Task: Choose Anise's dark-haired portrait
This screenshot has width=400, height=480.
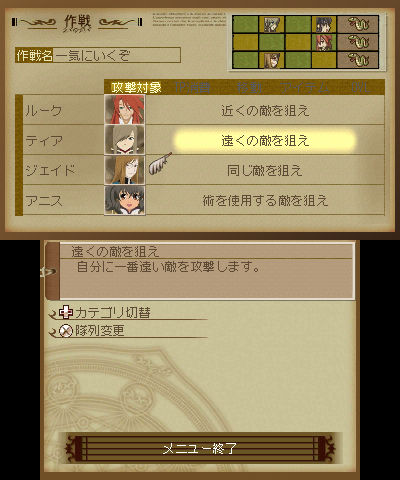Action: coord(125,200)
